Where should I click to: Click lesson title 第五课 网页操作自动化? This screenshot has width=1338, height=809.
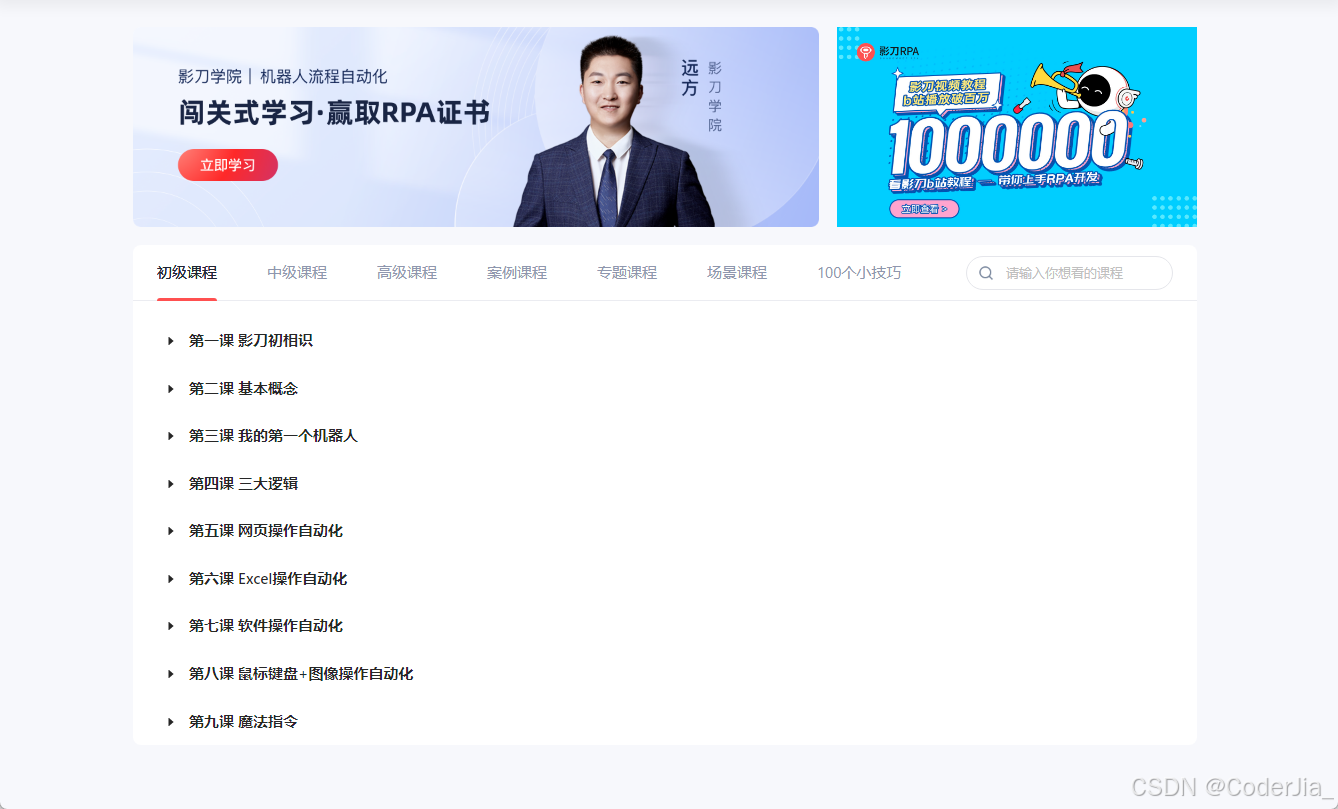point(266,531)
